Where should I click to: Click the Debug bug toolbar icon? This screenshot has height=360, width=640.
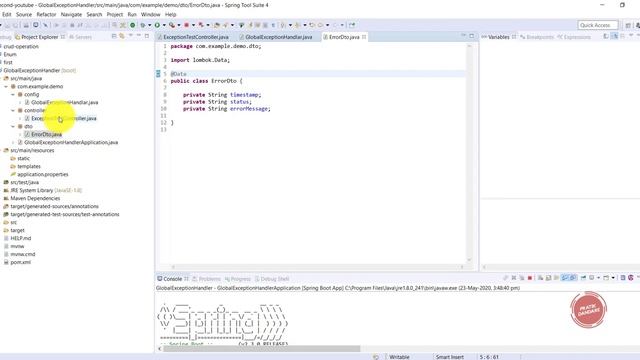tap(142, 25)
